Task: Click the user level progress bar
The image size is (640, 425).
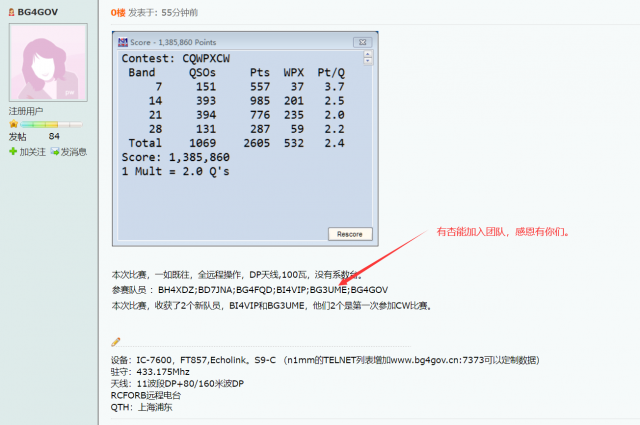Action: tap(51, 124)
